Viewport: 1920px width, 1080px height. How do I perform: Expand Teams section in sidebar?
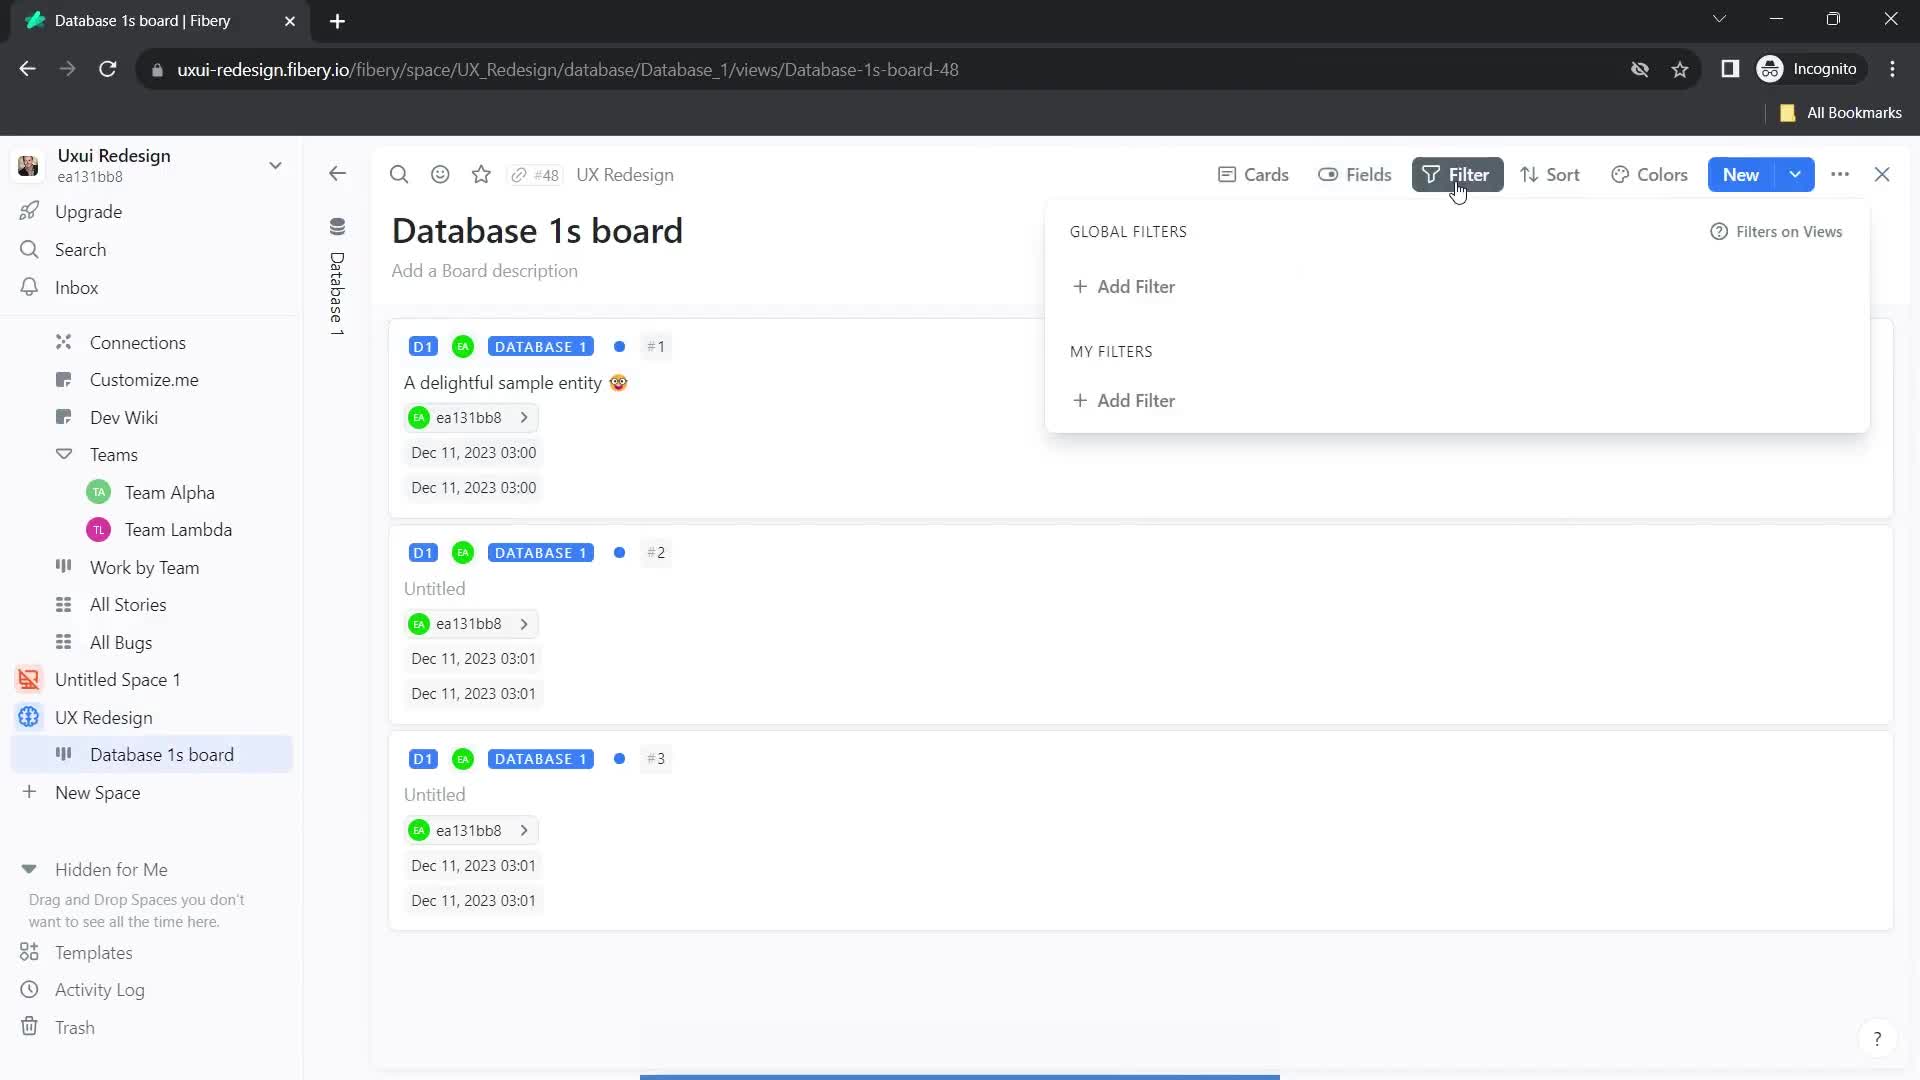pyautogui.click(x=63, y=455)
